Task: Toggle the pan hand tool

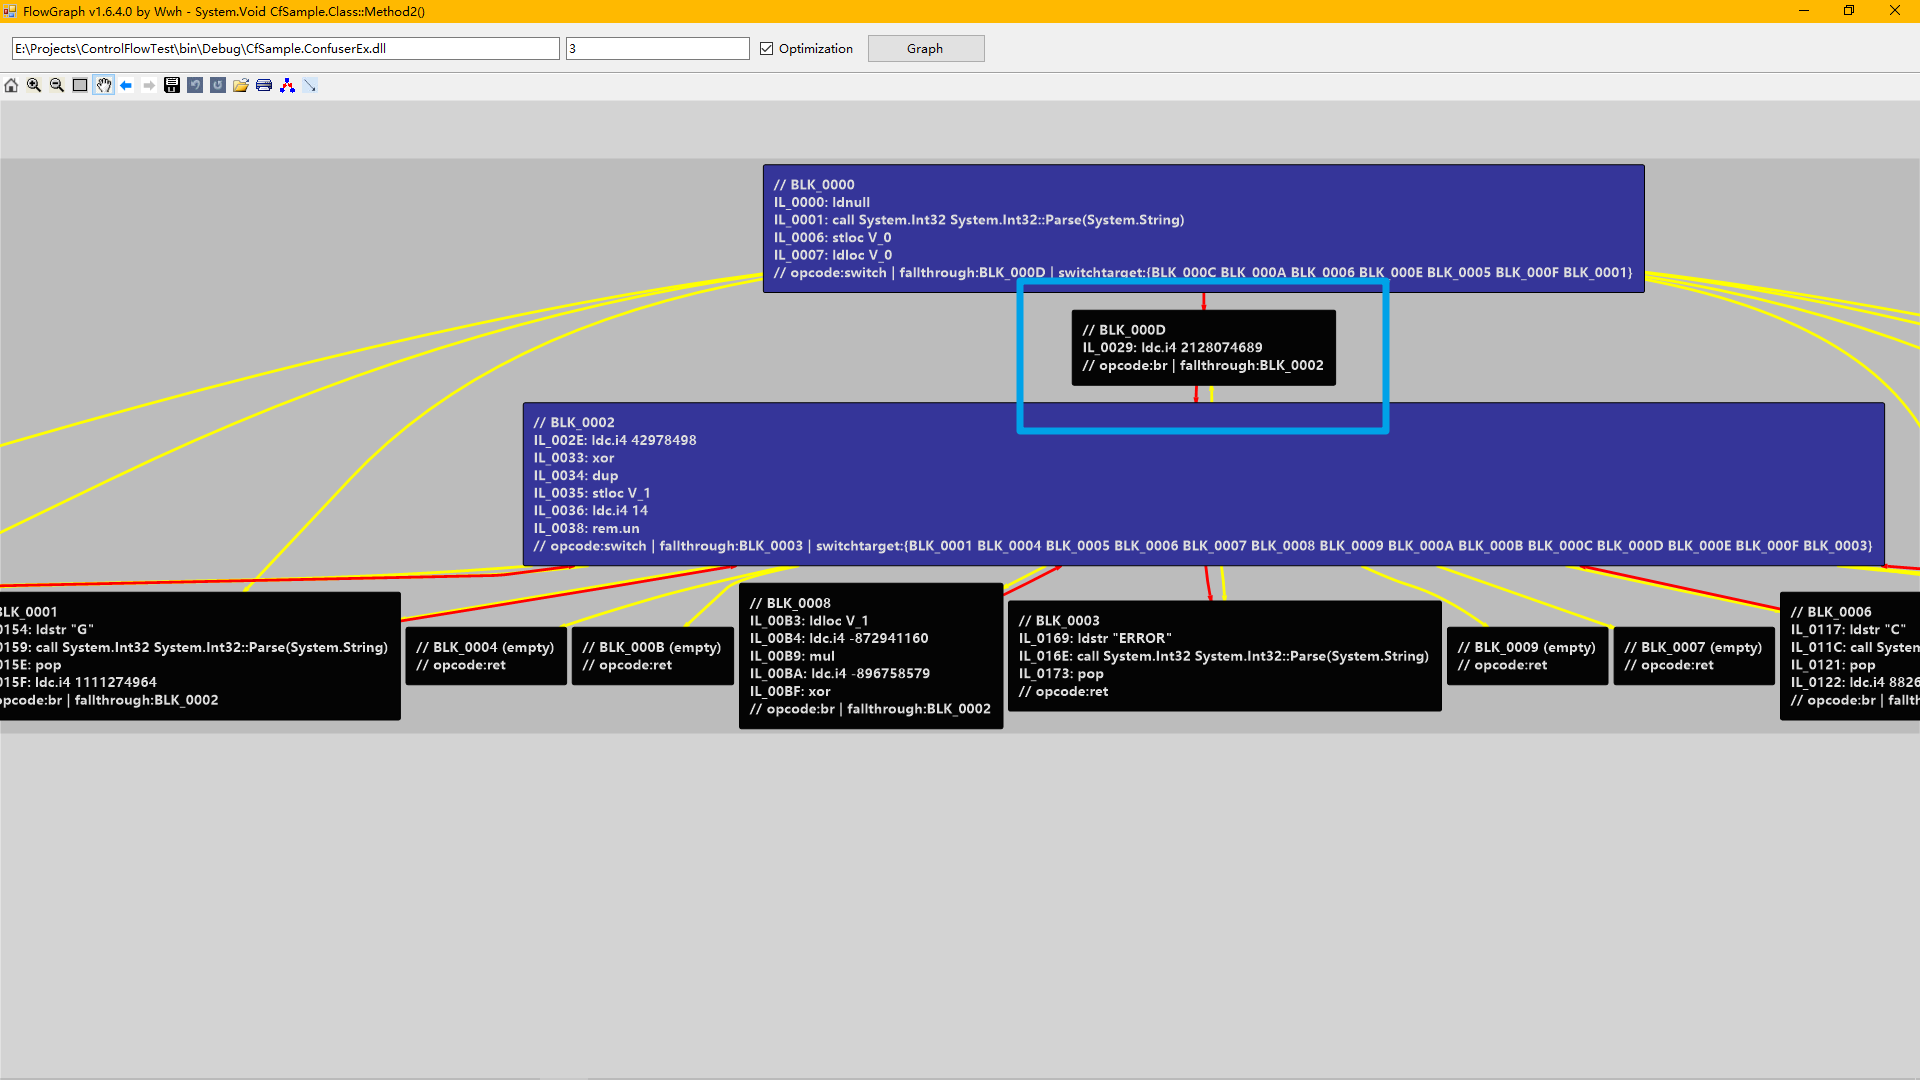Action: [x=104, y=86]
